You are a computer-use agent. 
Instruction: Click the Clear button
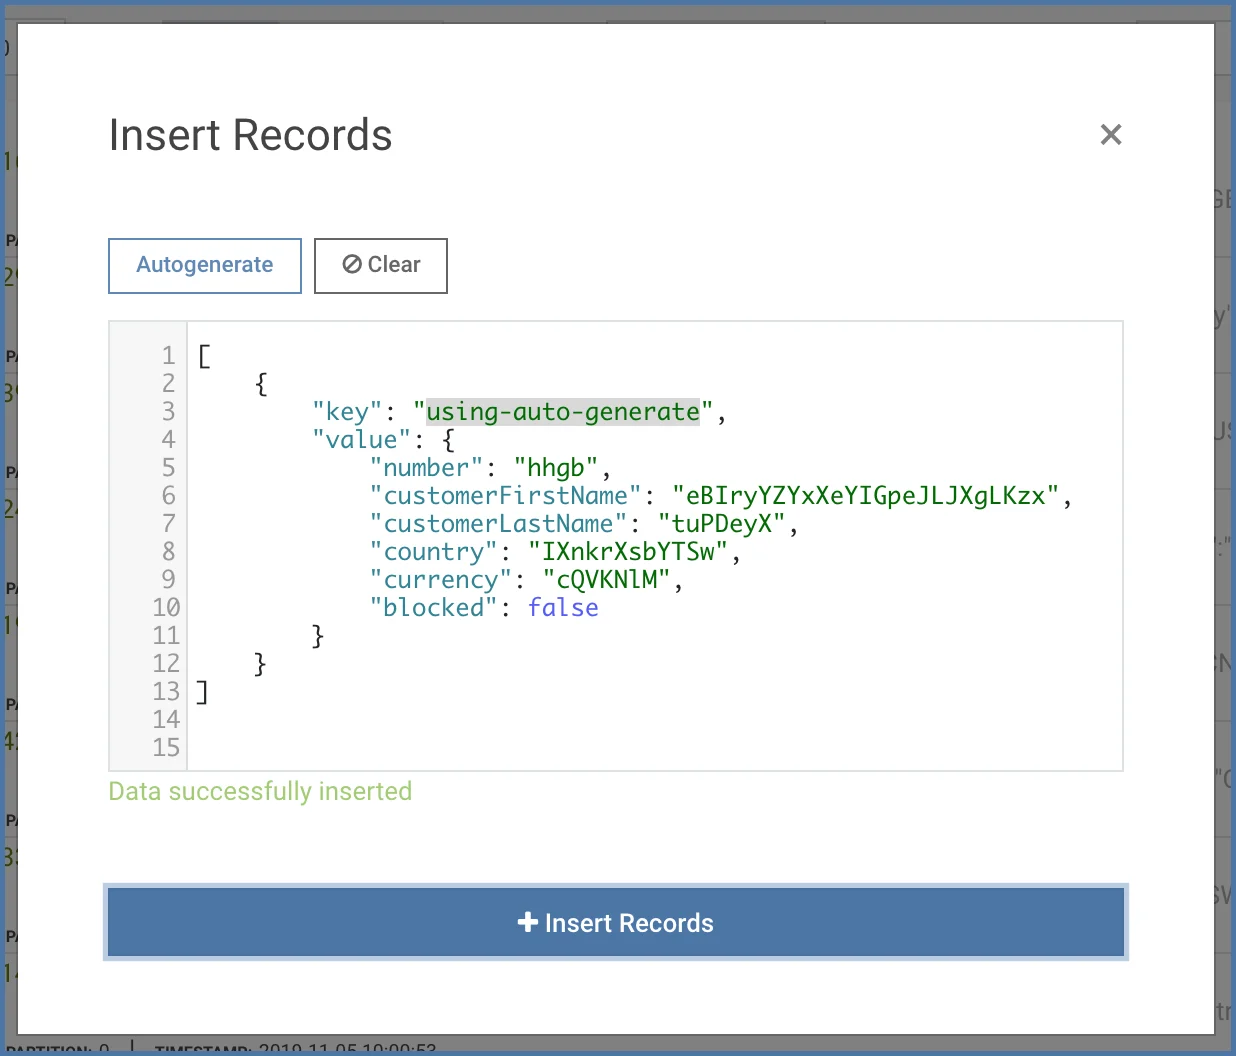[x=380, y=265]
